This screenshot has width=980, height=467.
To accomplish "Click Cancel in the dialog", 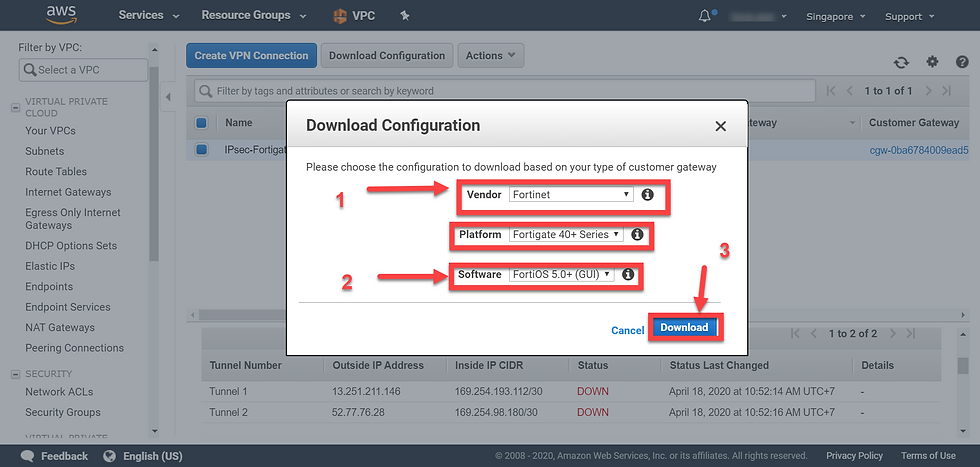I will click(x=628, y=330).
